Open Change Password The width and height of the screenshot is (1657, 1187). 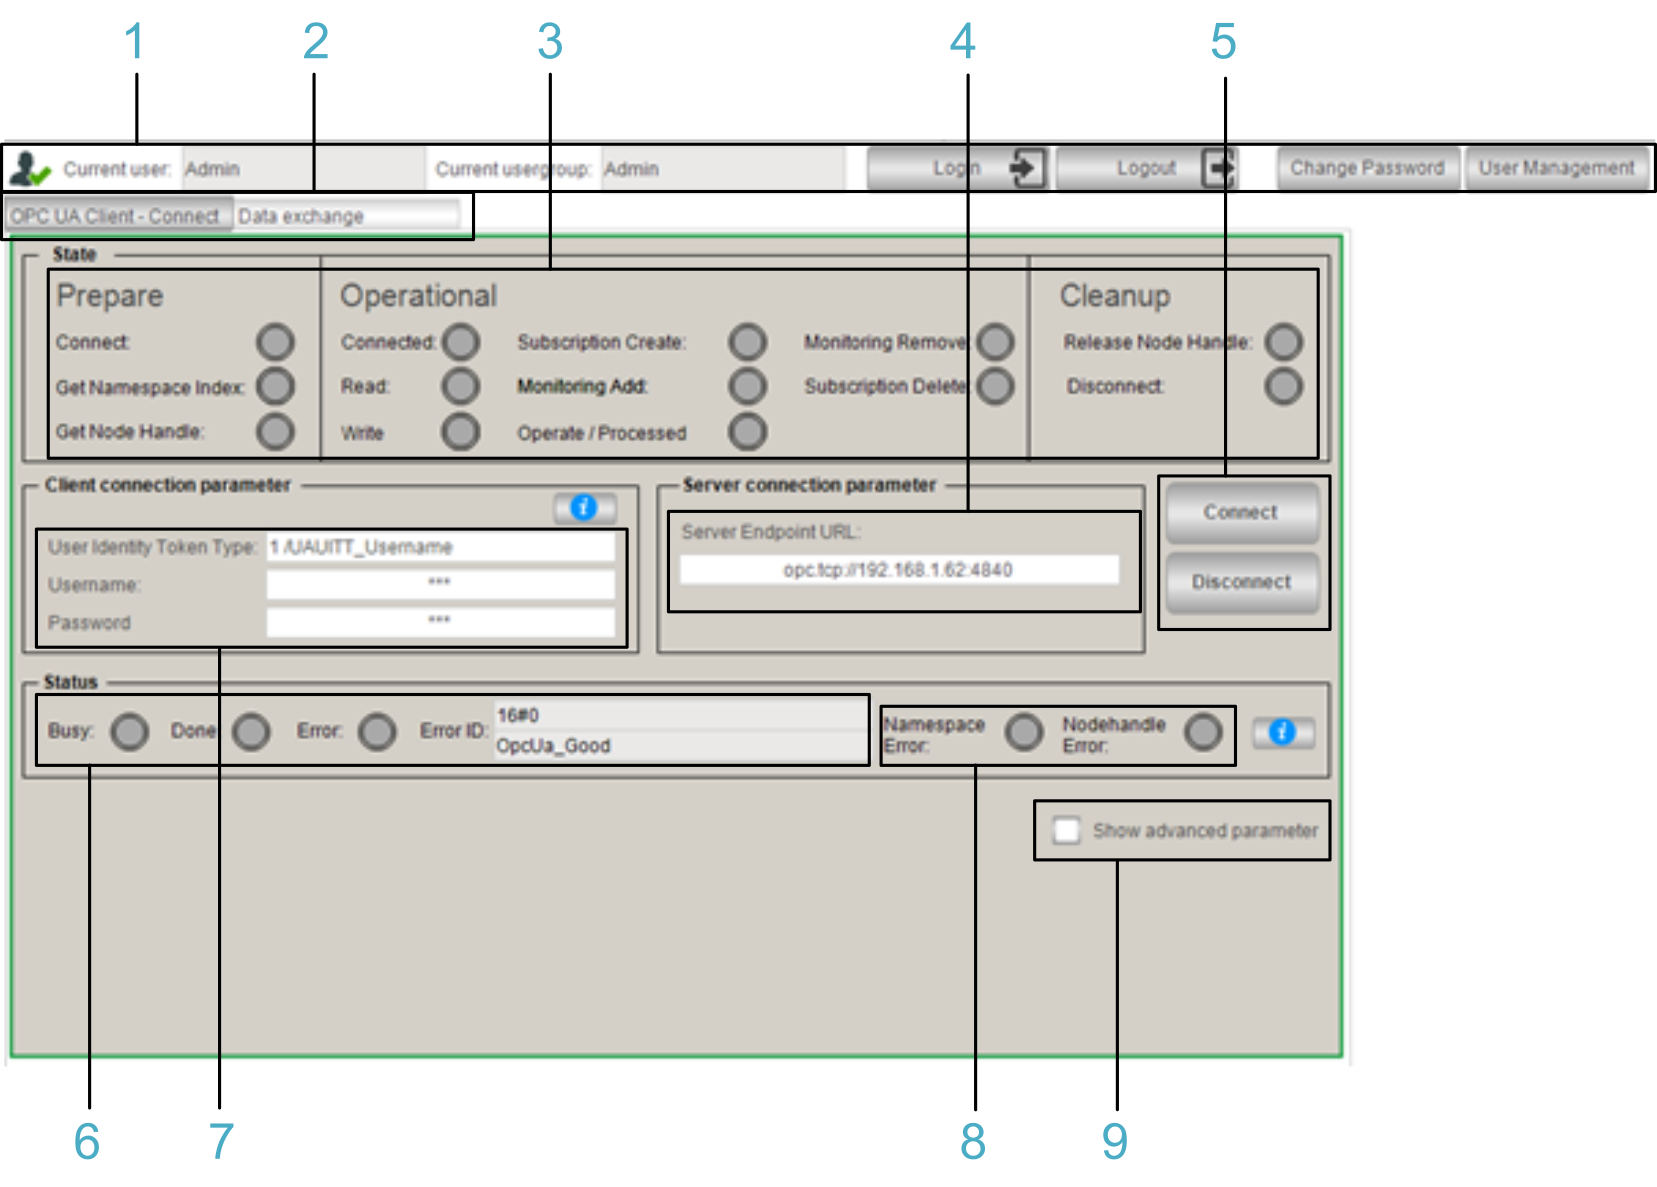[1367, 168]
